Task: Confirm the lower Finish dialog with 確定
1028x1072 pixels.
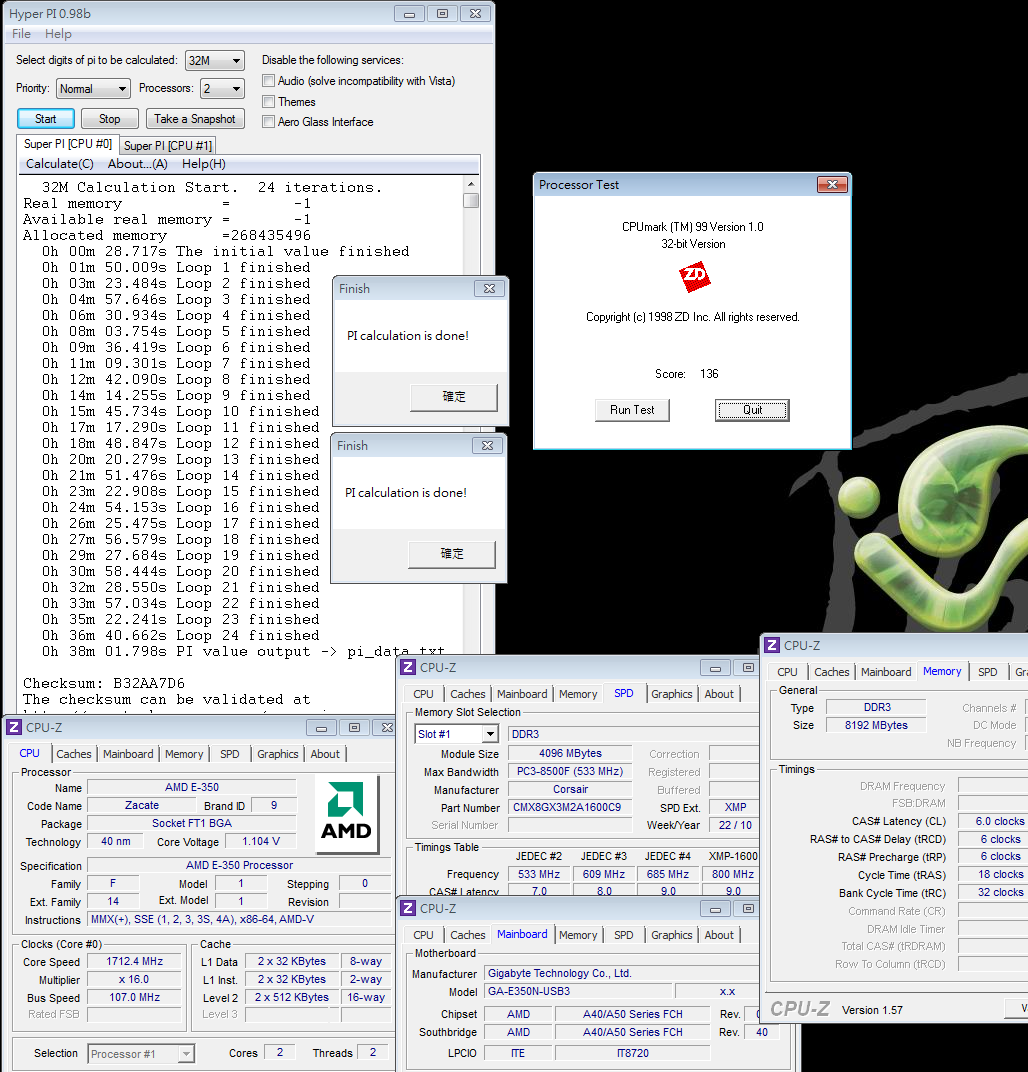Action: 452,554
